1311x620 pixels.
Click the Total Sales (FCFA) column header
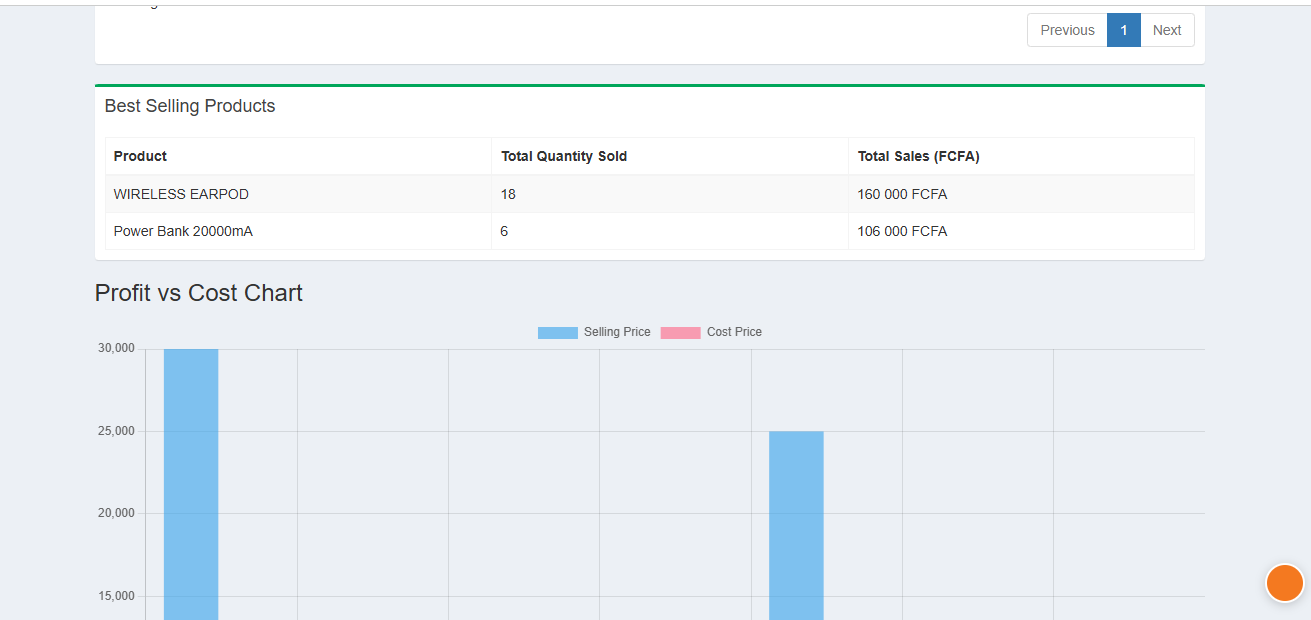(918, 156)
